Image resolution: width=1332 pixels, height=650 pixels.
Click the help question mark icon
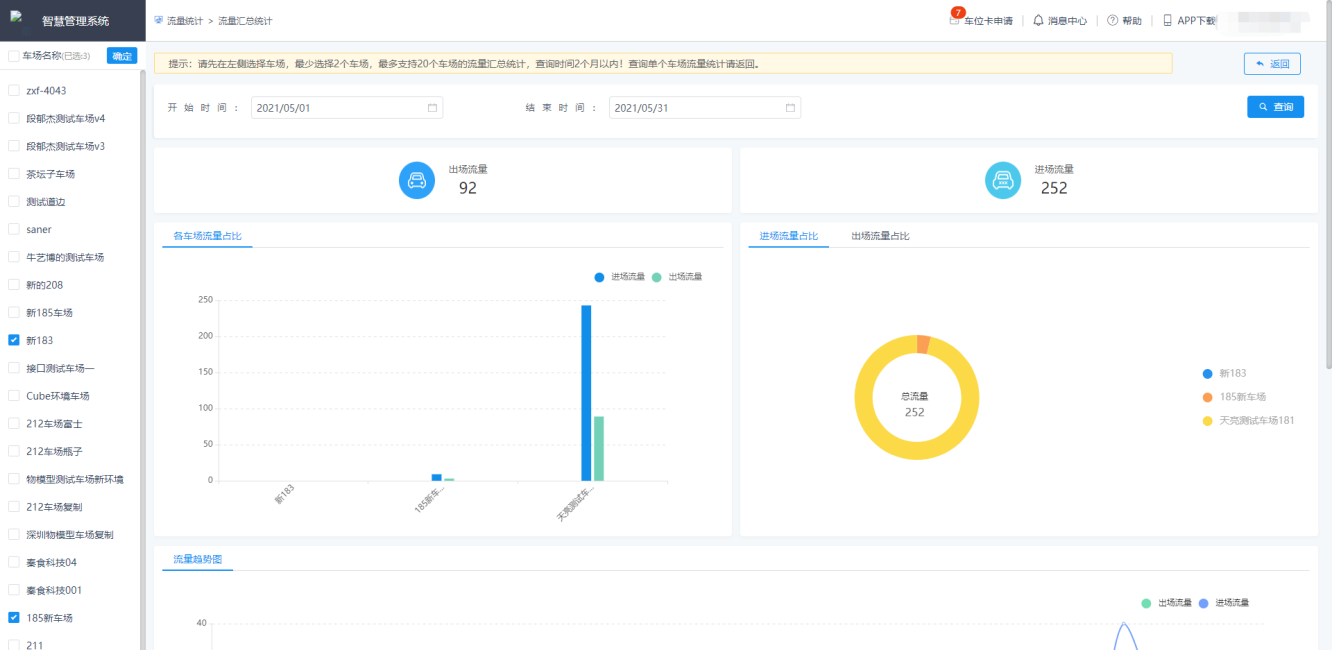click(1112, 20)
